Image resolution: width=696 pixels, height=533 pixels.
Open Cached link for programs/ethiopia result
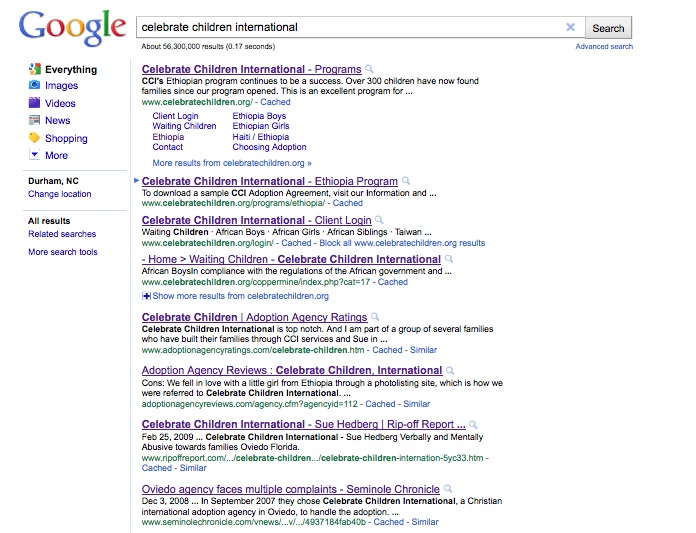pyautogui.click(x=348, y=203)
